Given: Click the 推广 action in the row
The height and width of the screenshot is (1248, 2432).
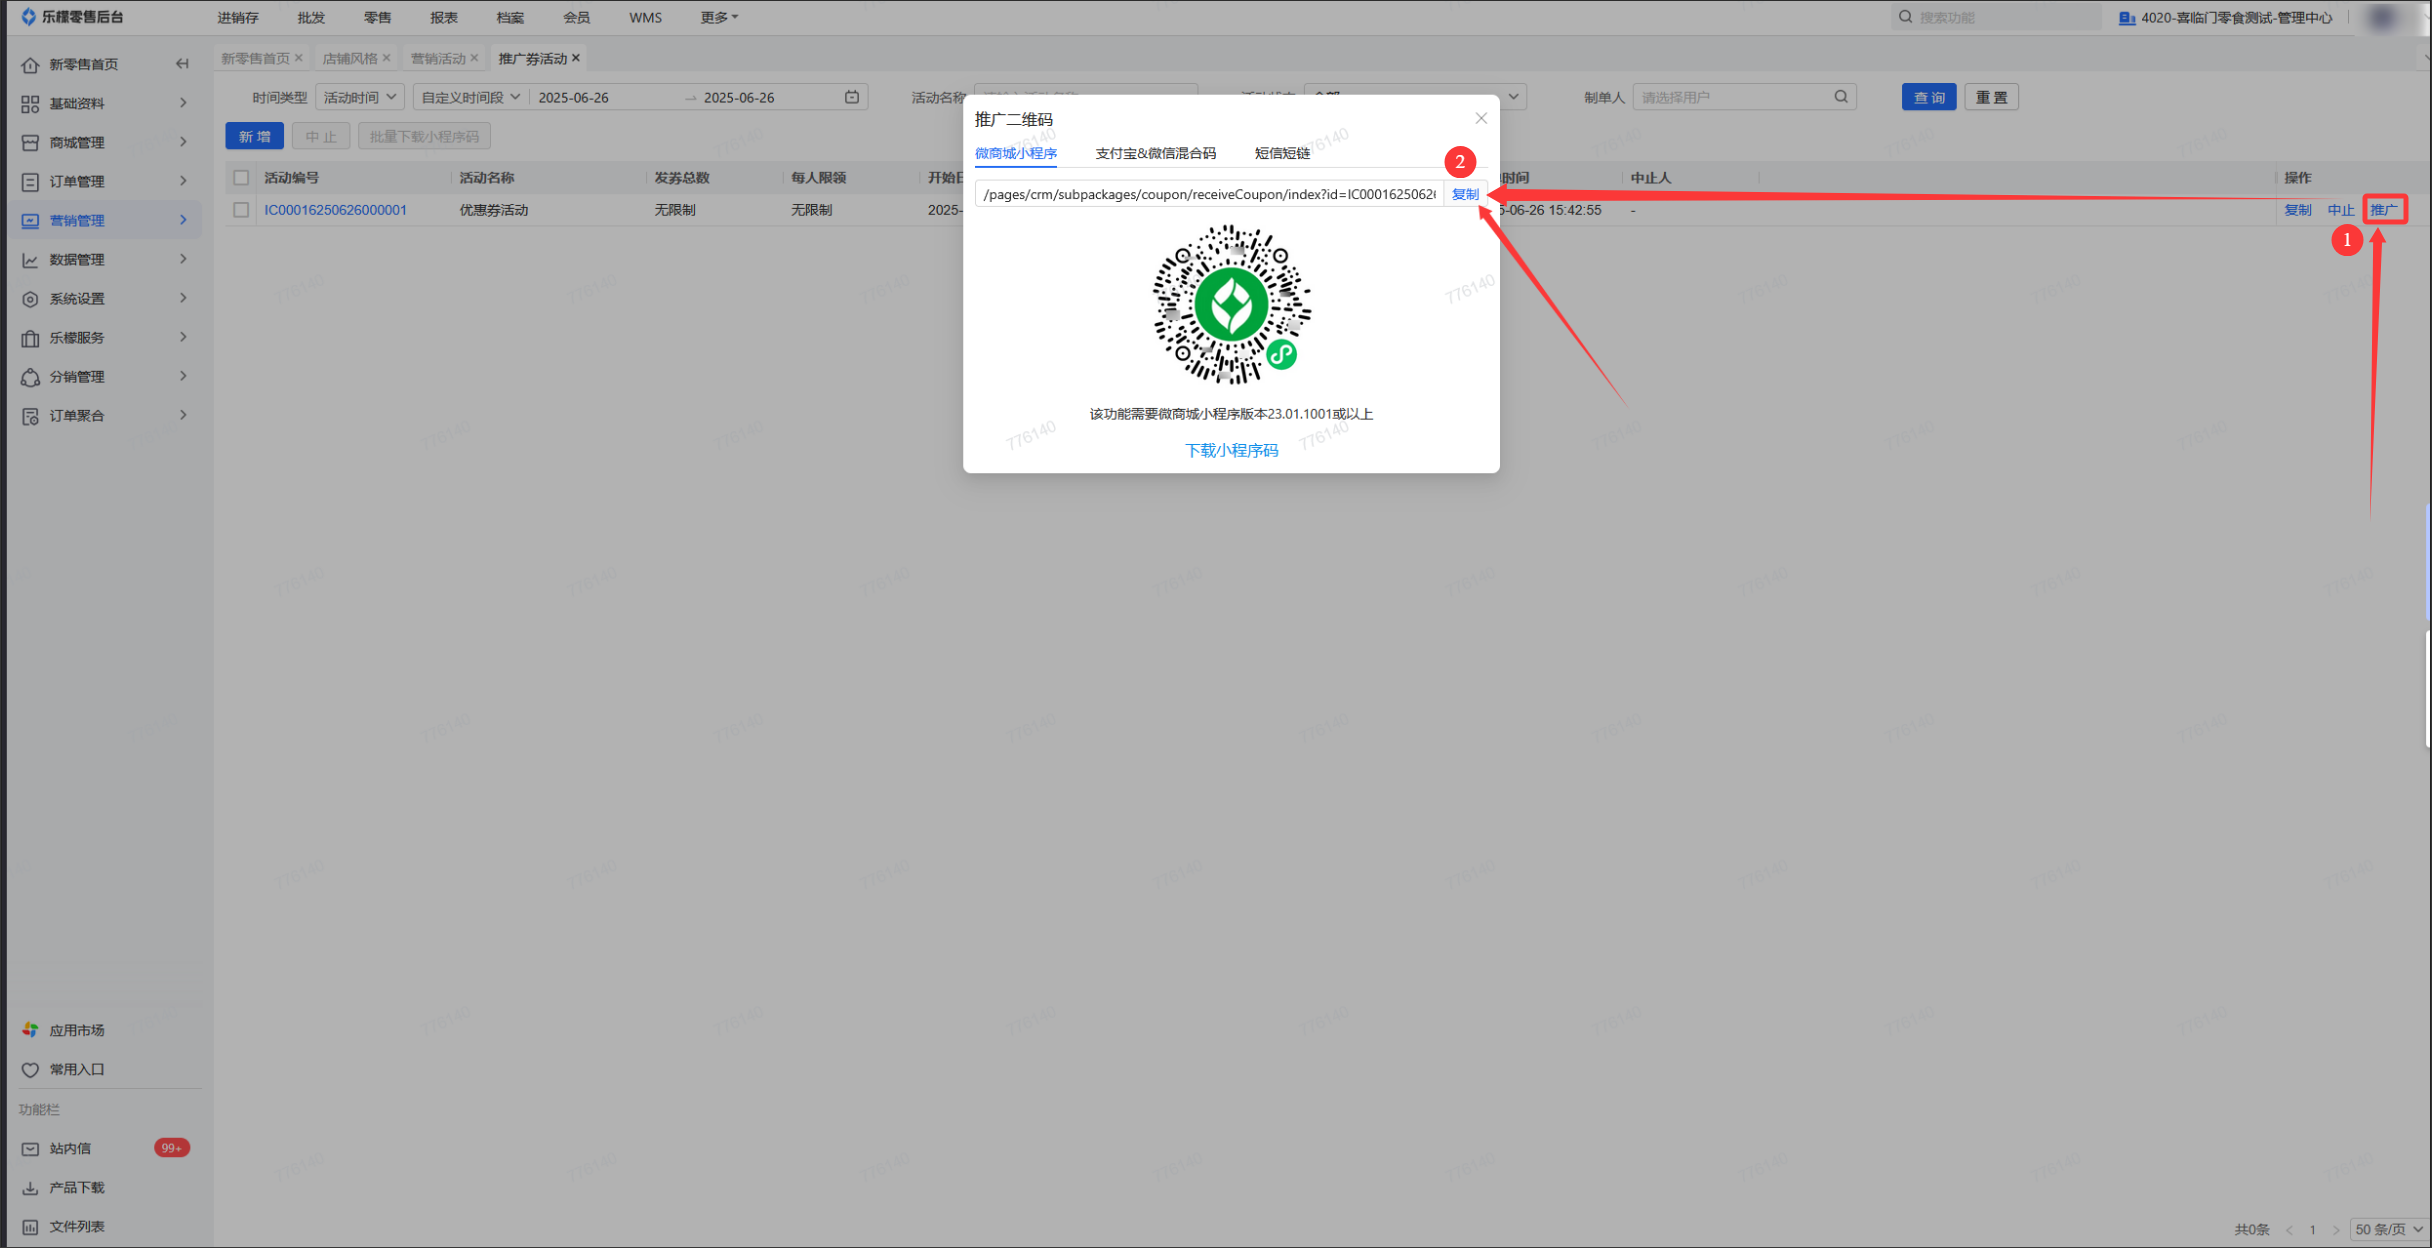Looking at the screenshot, I should 2384,210.
